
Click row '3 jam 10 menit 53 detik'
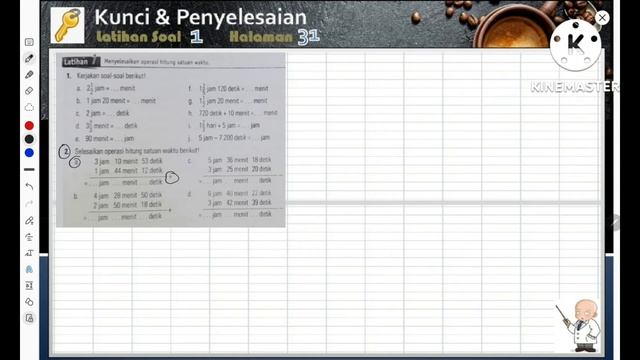point(128,161)
